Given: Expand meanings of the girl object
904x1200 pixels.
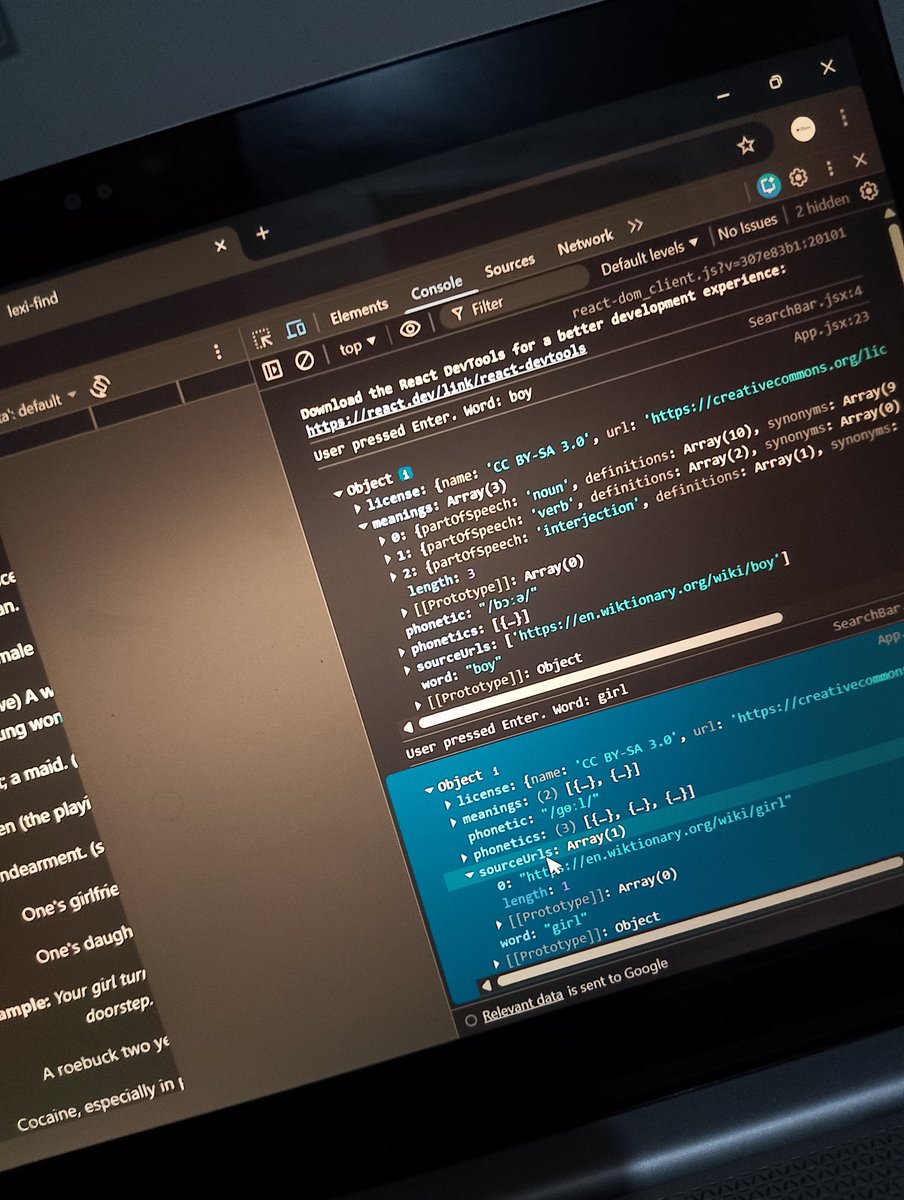Looking at the screenshot, I should (453, 822).
